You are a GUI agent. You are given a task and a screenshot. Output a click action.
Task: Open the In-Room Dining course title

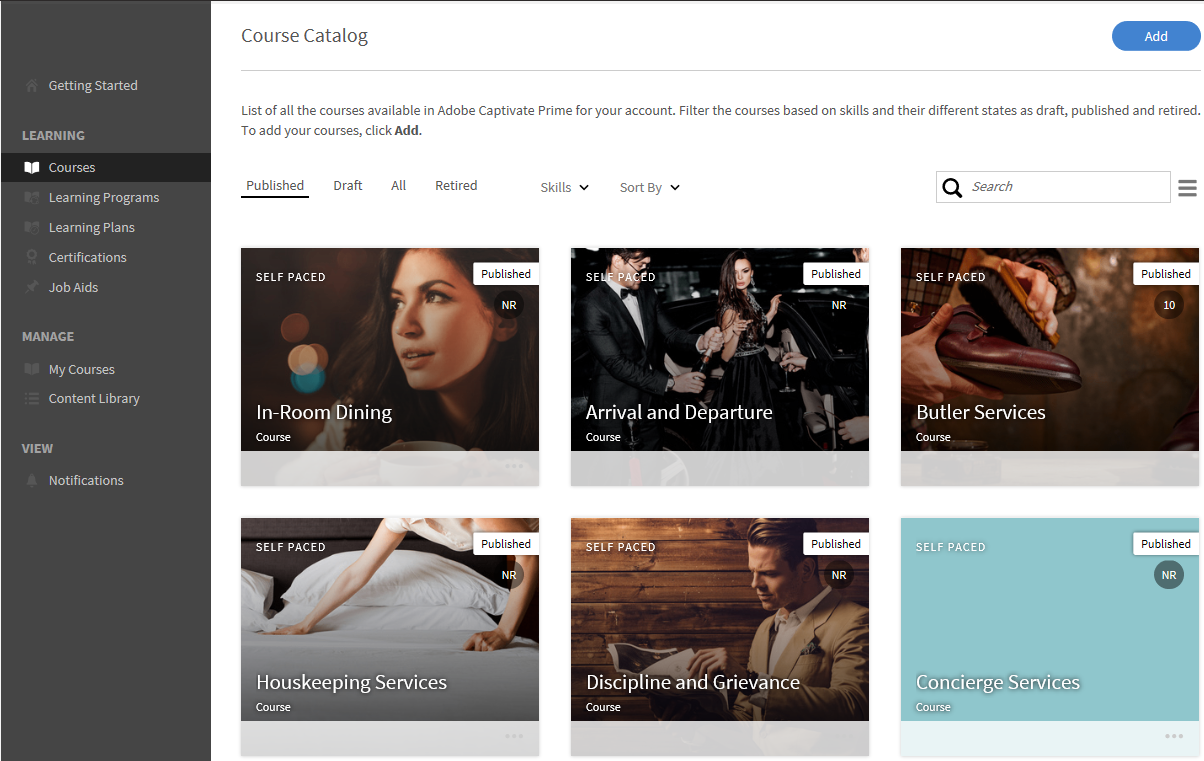[x=324, y=412]
